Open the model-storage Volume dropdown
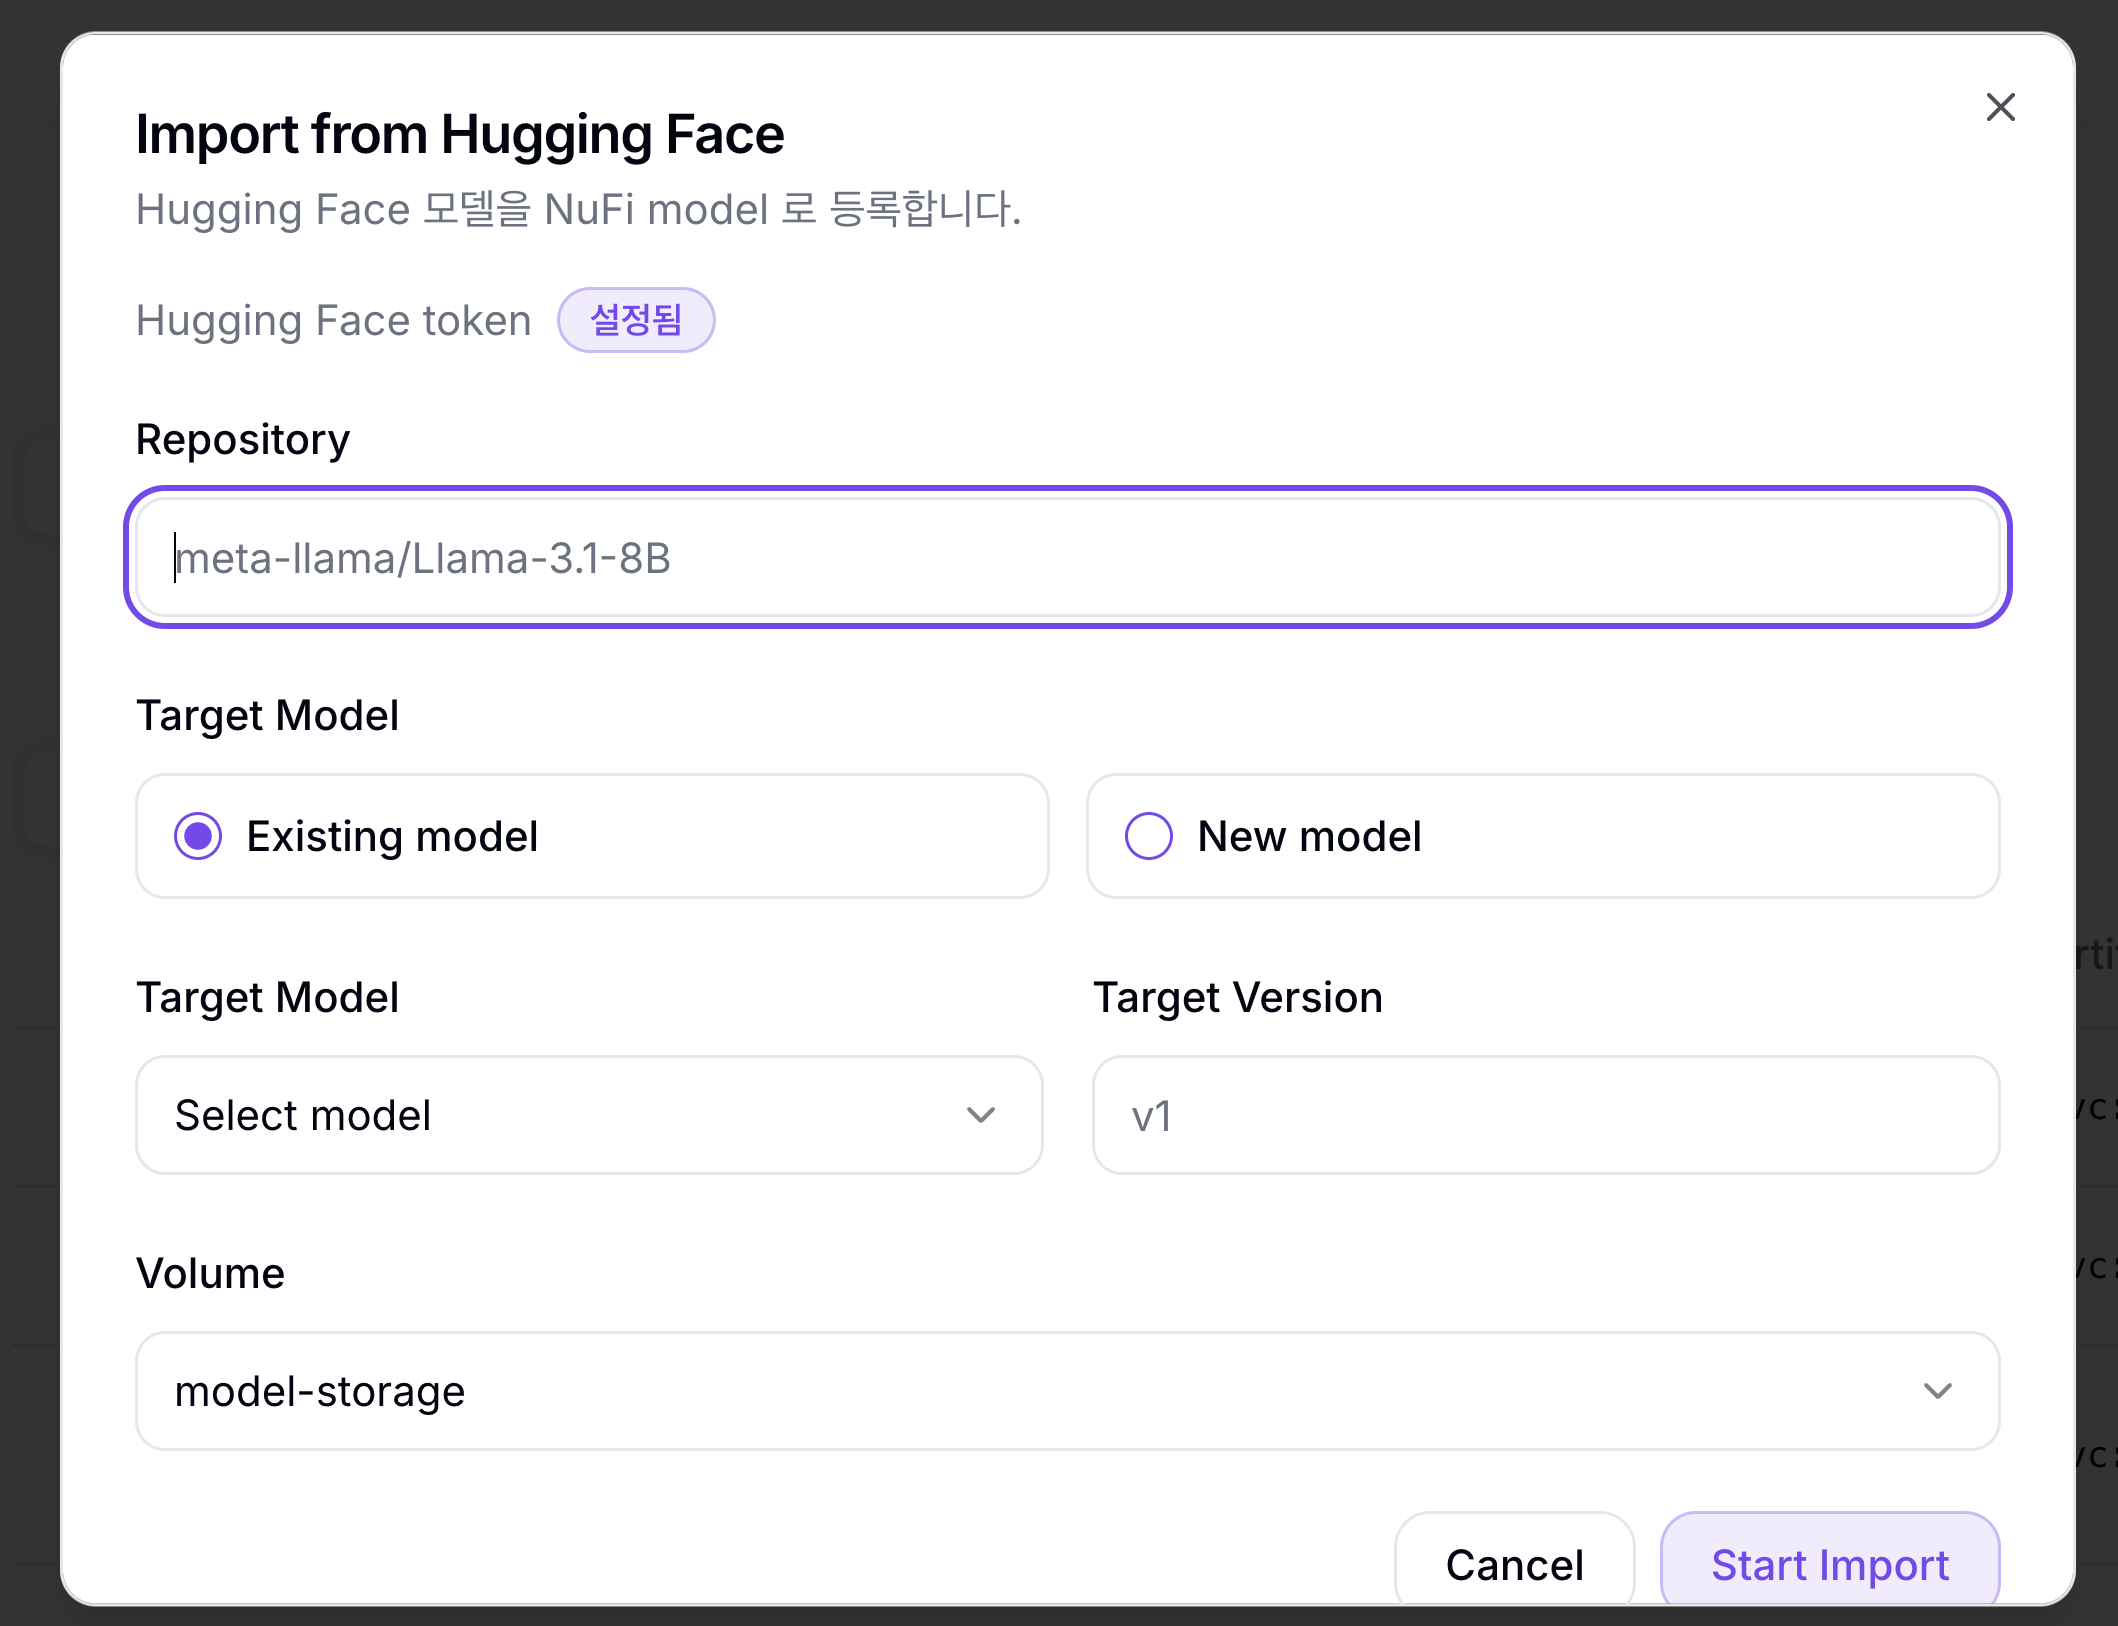 [x=1067, y=1391]
